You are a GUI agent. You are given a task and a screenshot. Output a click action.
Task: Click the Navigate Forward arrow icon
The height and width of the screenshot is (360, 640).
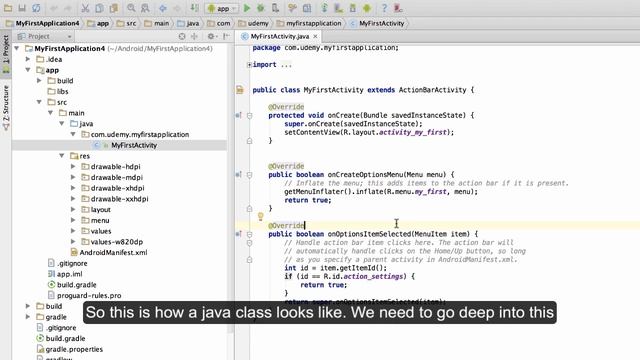click(177, 8)
